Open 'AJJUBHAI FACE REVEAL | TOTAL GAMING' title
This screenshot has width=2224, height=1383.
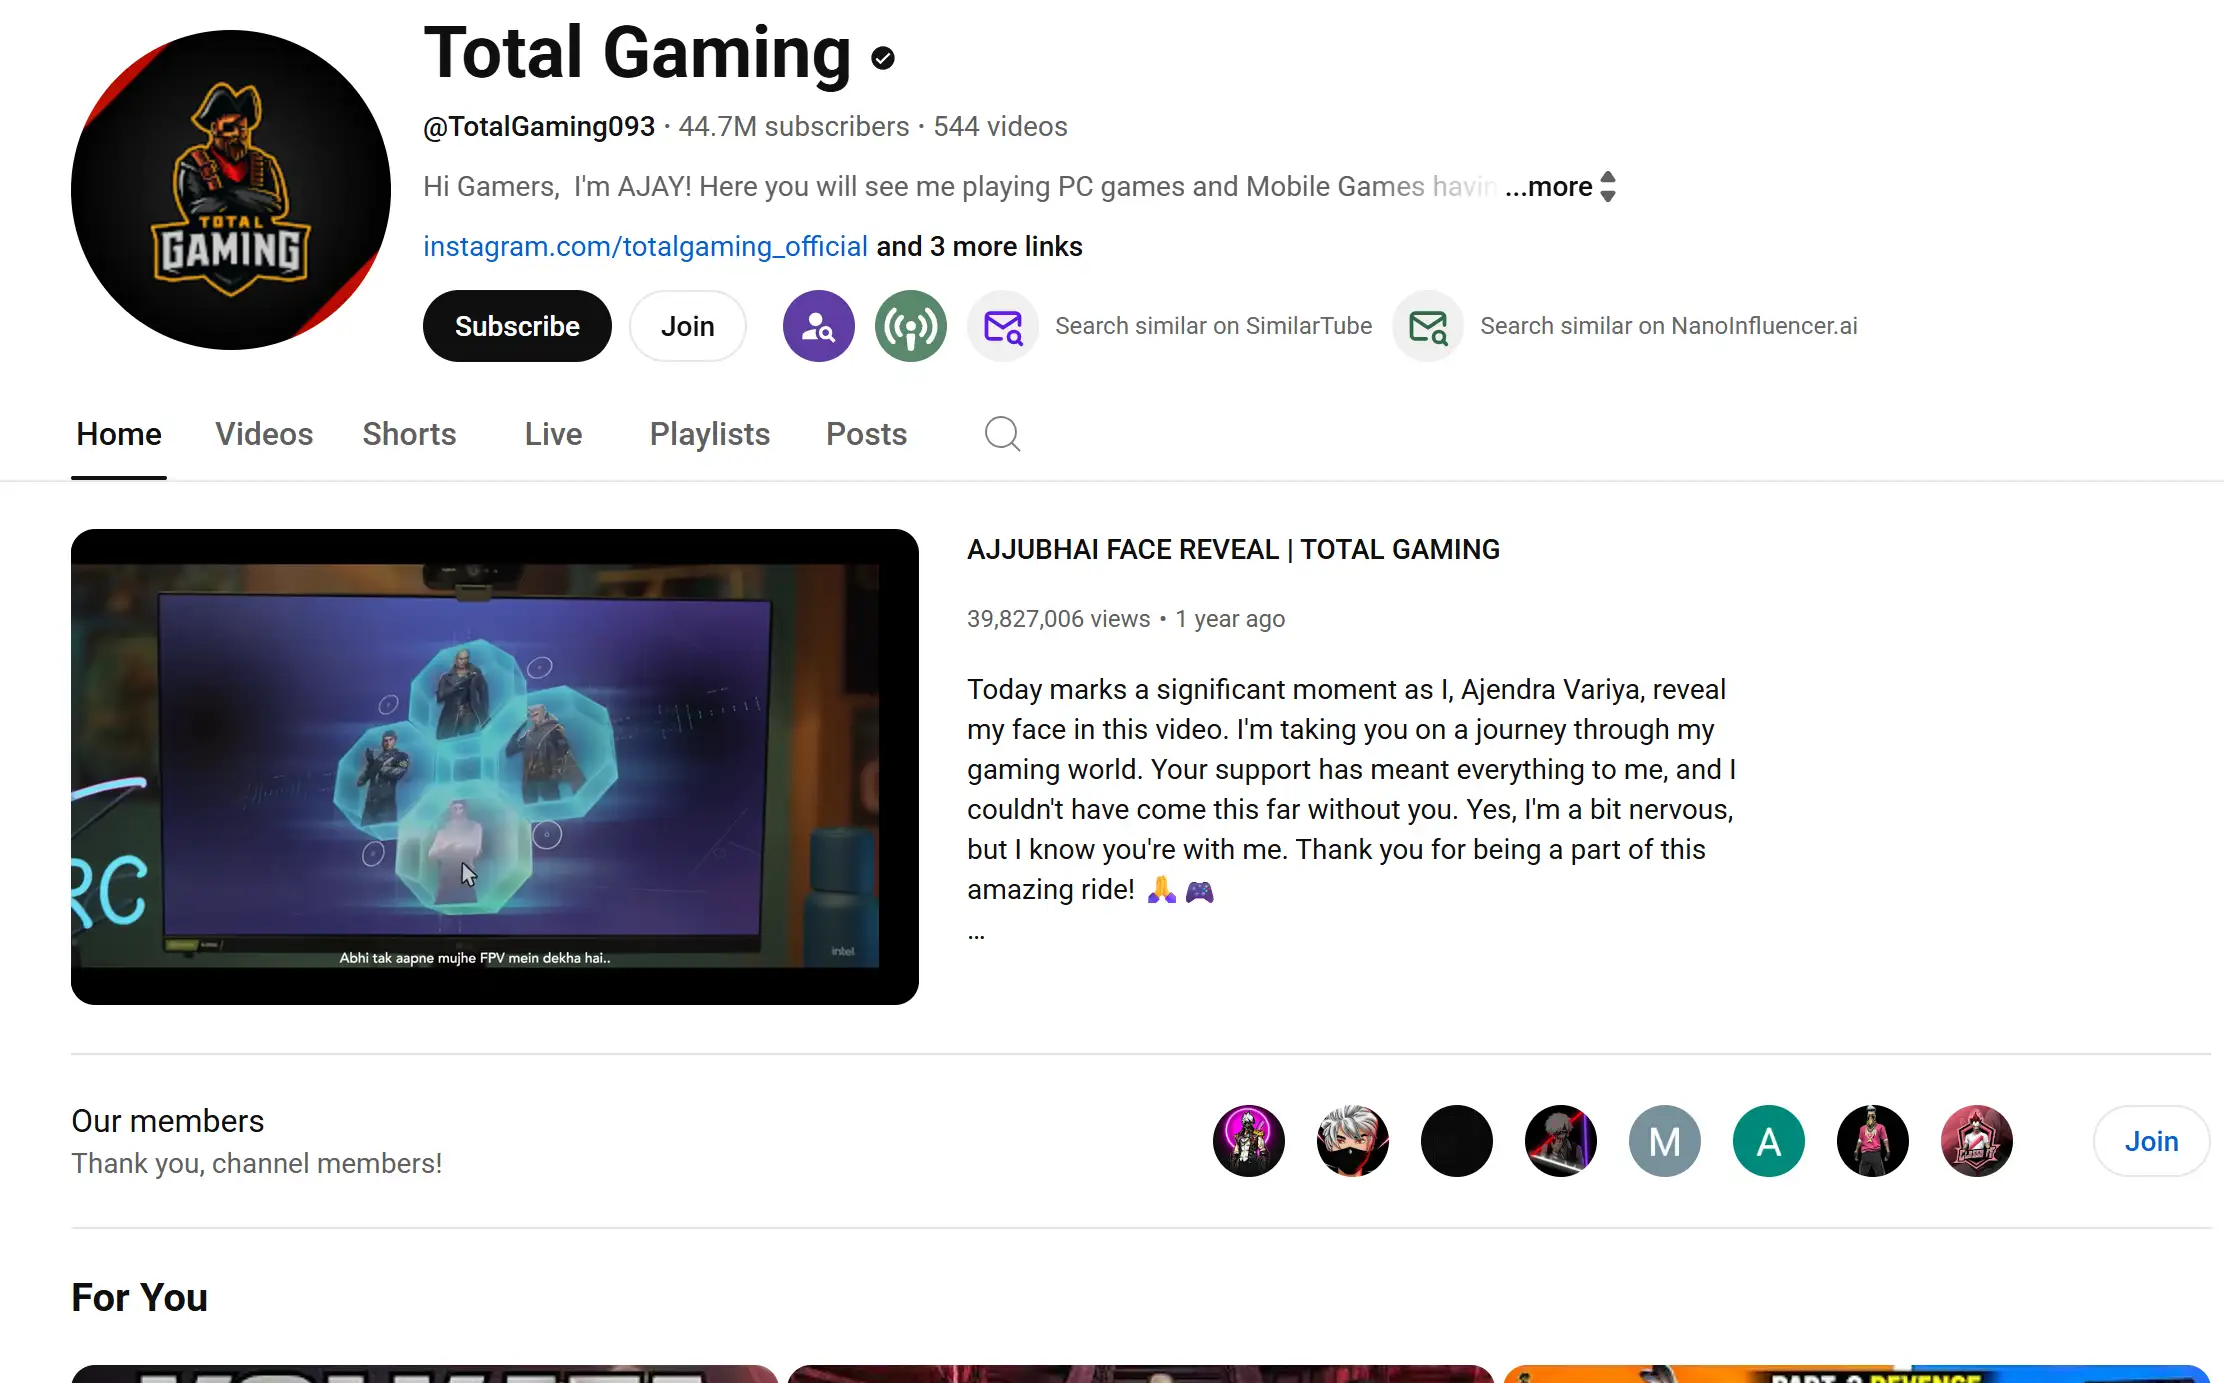[1233, 550]
